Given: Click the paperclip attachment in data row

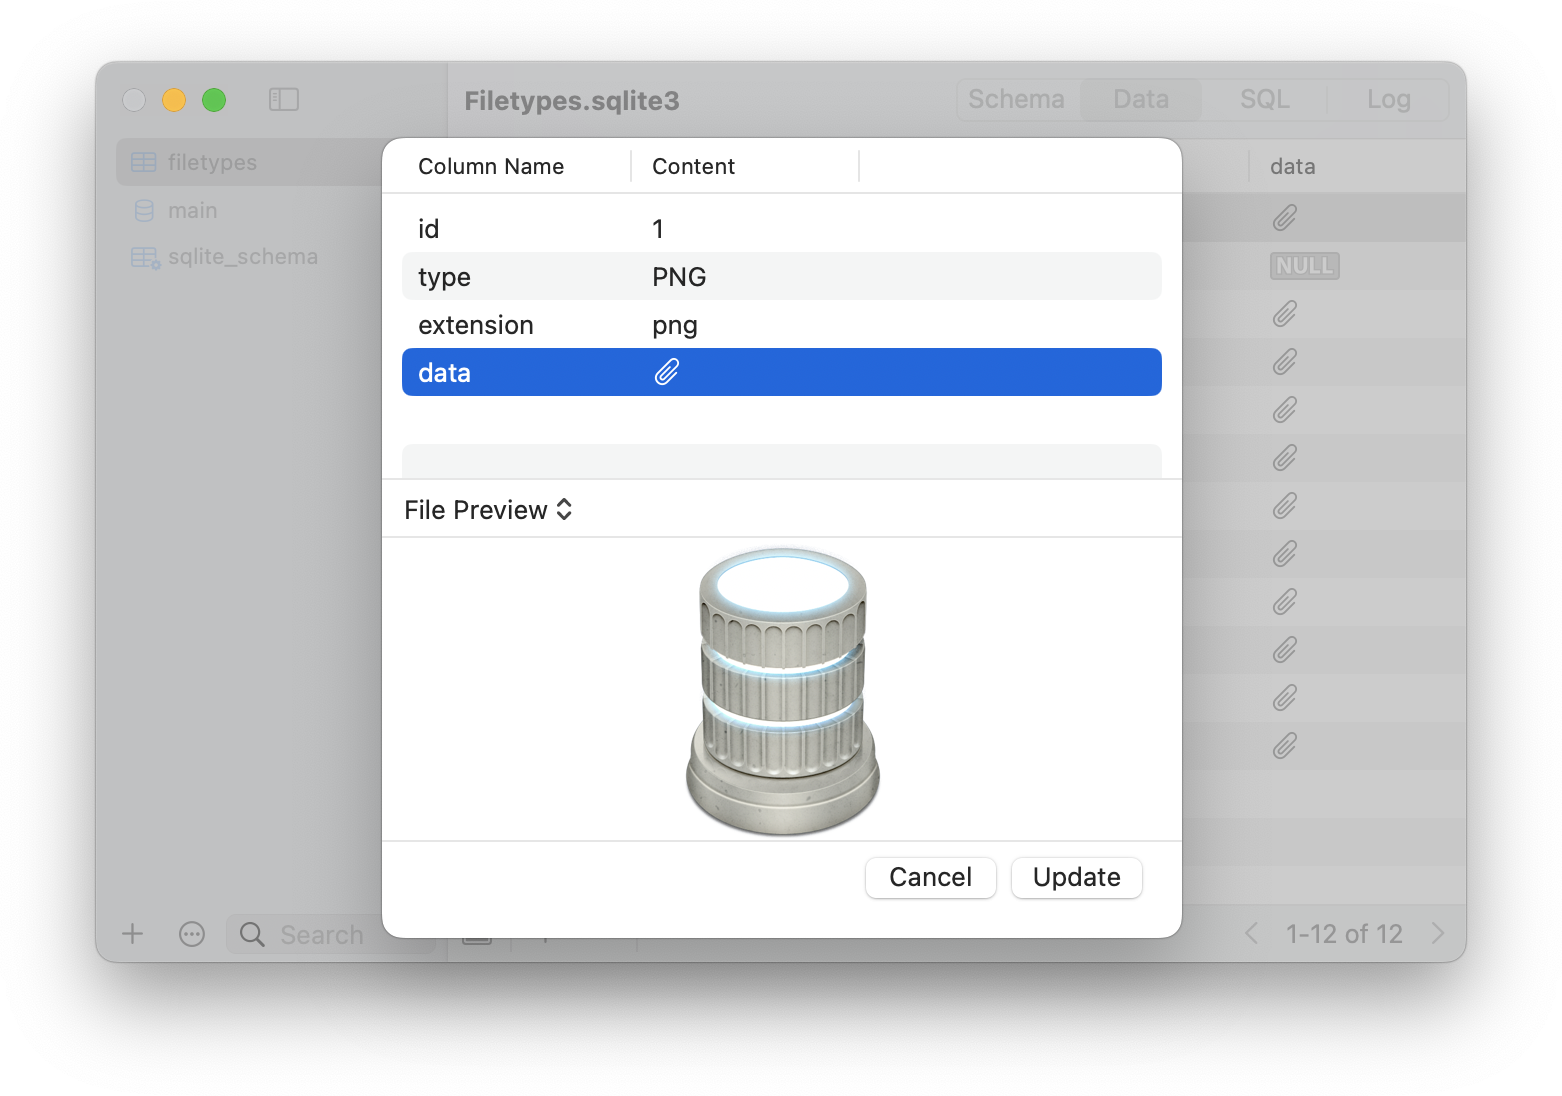Looking at the screenshot, I should (x=667, y=372).
